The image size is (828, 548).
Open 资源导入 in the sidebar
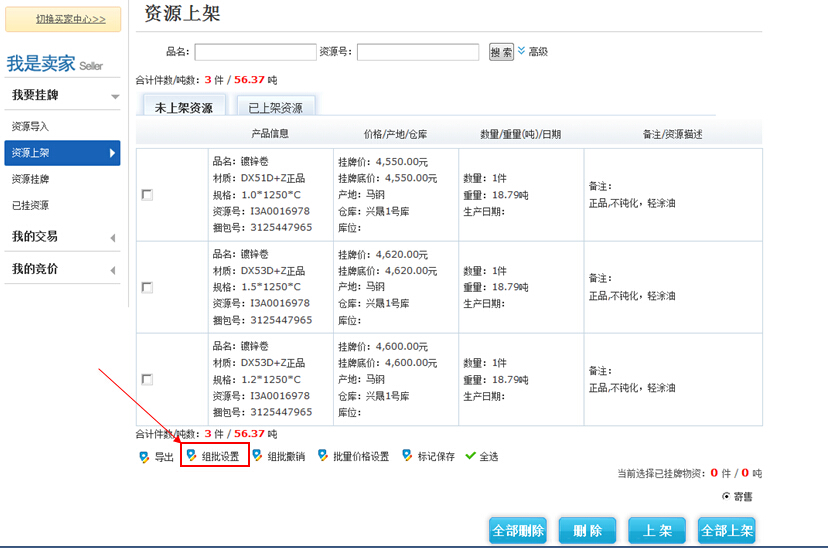click(30, 127)
